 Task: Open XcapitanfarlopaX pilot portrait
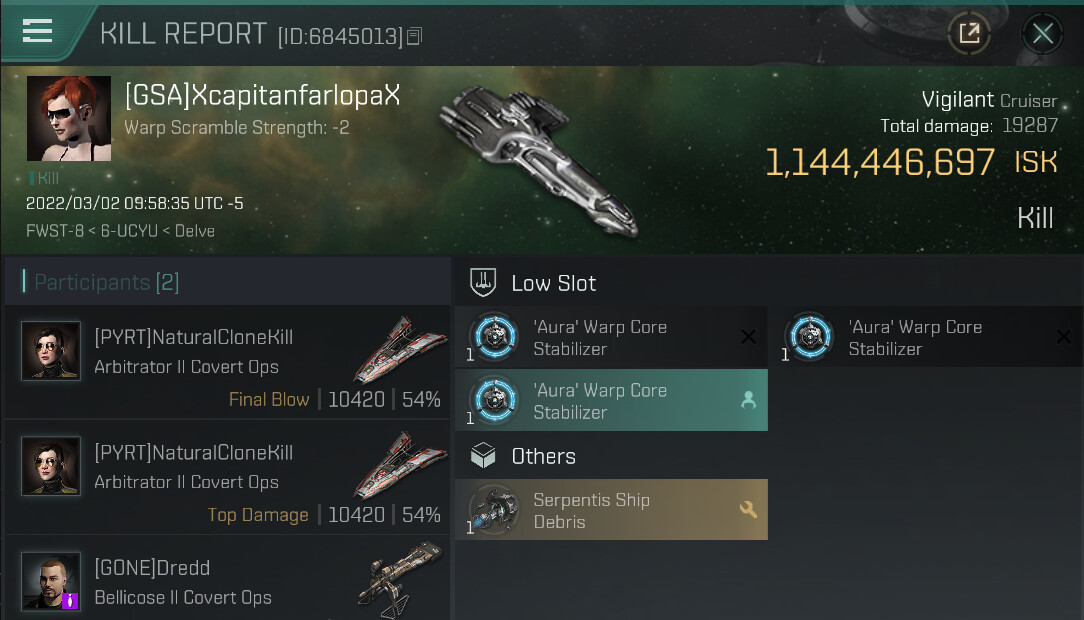(x=69, y=118)
